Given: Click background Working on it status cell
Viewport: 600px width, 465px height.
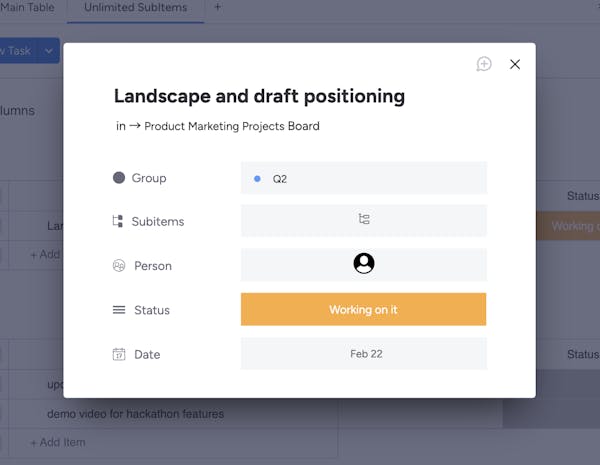Looking at the screenshot, I should tap(568, 226).
